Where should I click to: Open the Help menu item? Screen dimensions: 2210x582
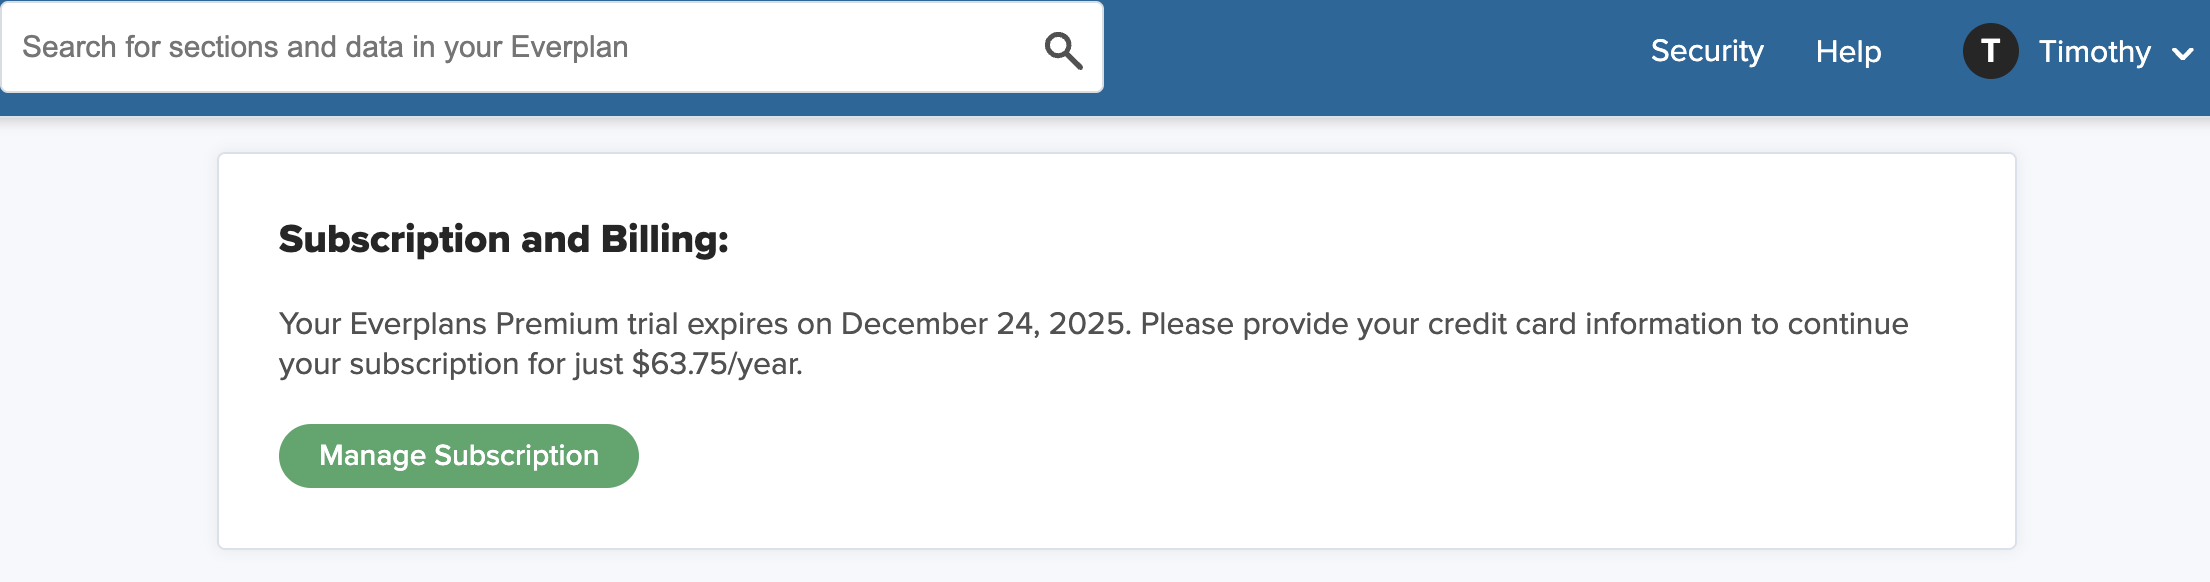pos(1848,51)
